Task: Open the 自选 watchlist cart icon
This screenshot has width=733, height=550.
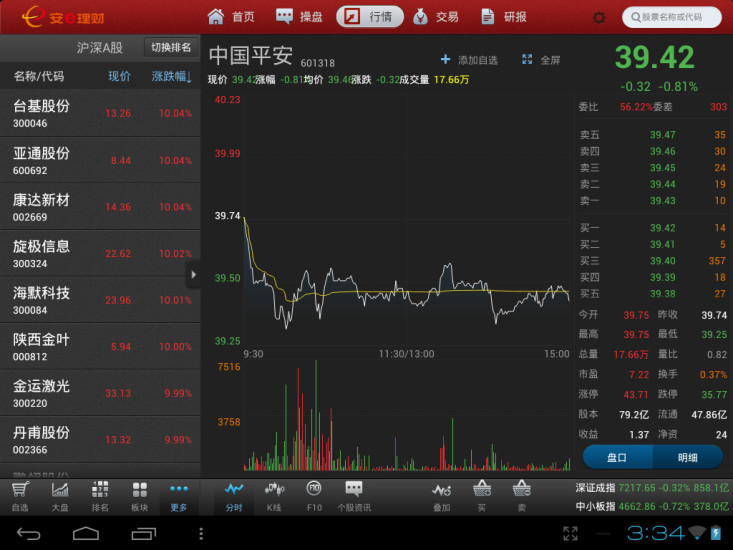Action: click(x=20, y=496)
